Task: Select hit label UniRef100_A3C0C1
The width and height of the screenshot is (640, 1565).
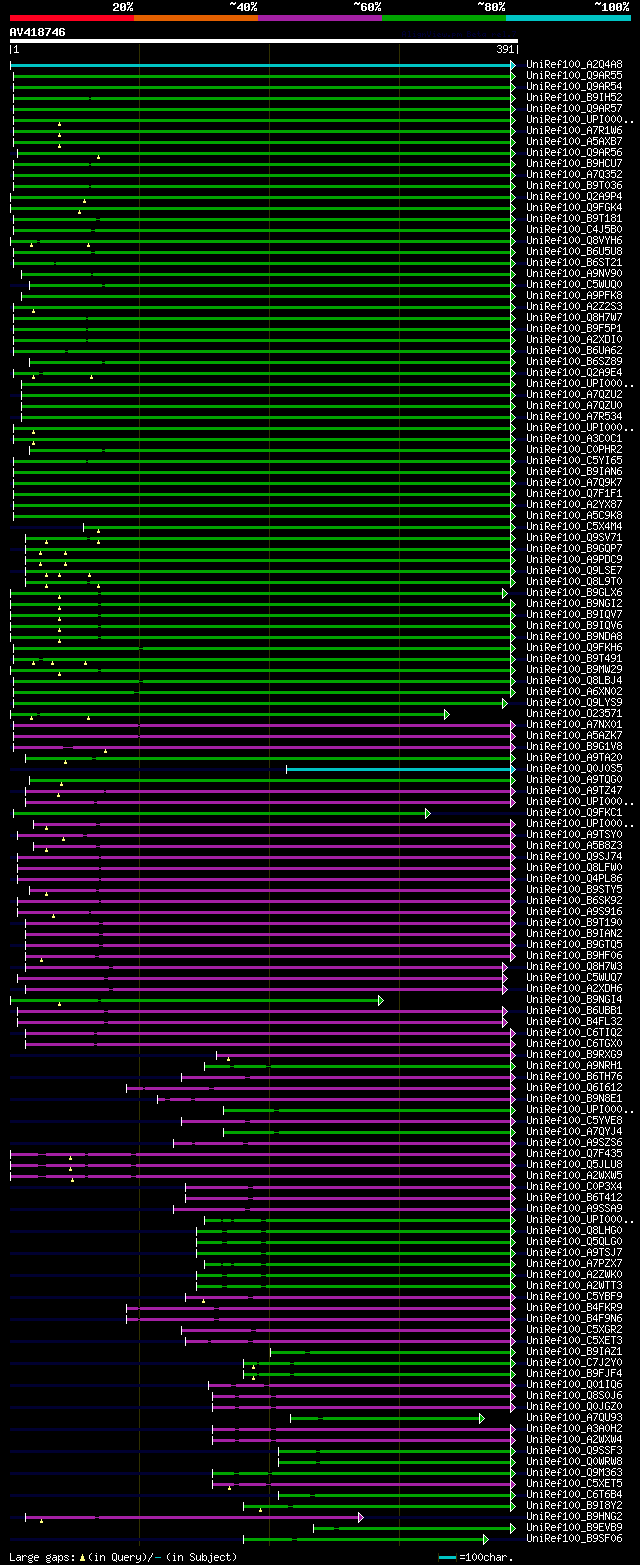Action: [574, 439]
